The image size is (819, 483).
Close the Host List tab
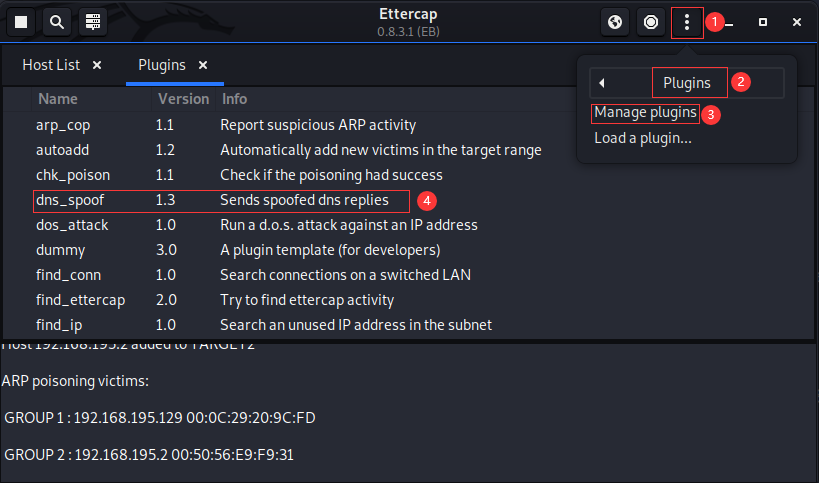[x=97, y=65]
